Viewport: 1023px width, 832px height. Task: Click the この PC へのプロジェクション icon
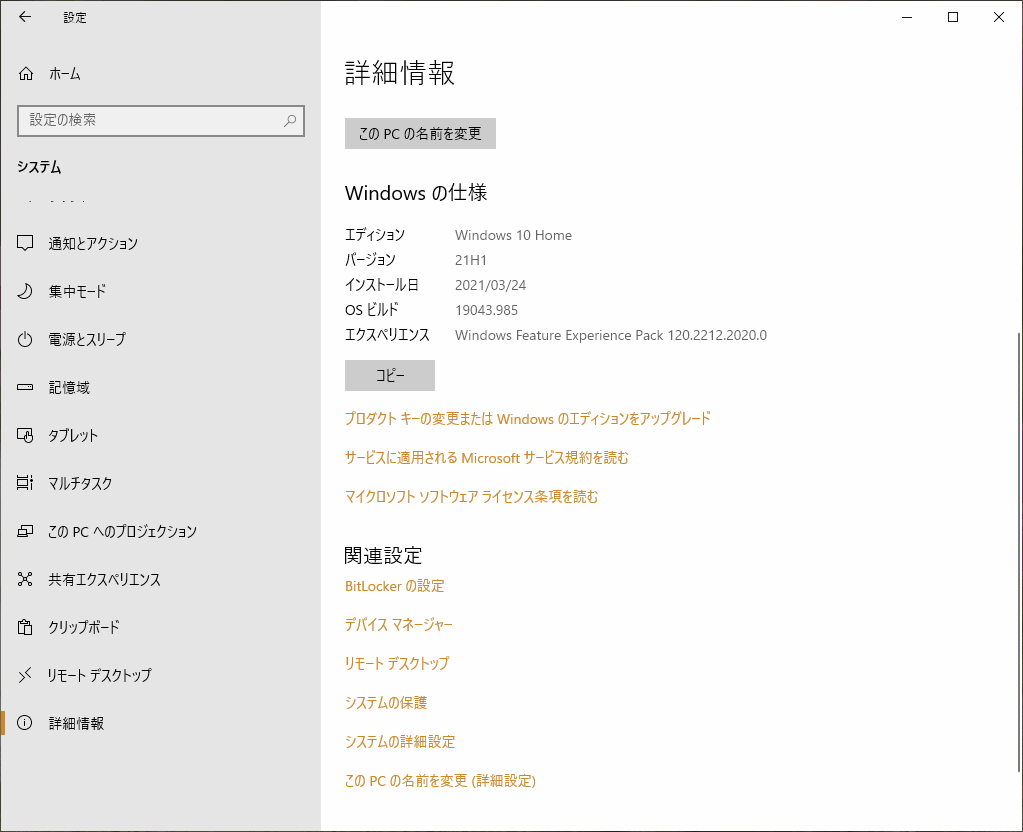25,531
